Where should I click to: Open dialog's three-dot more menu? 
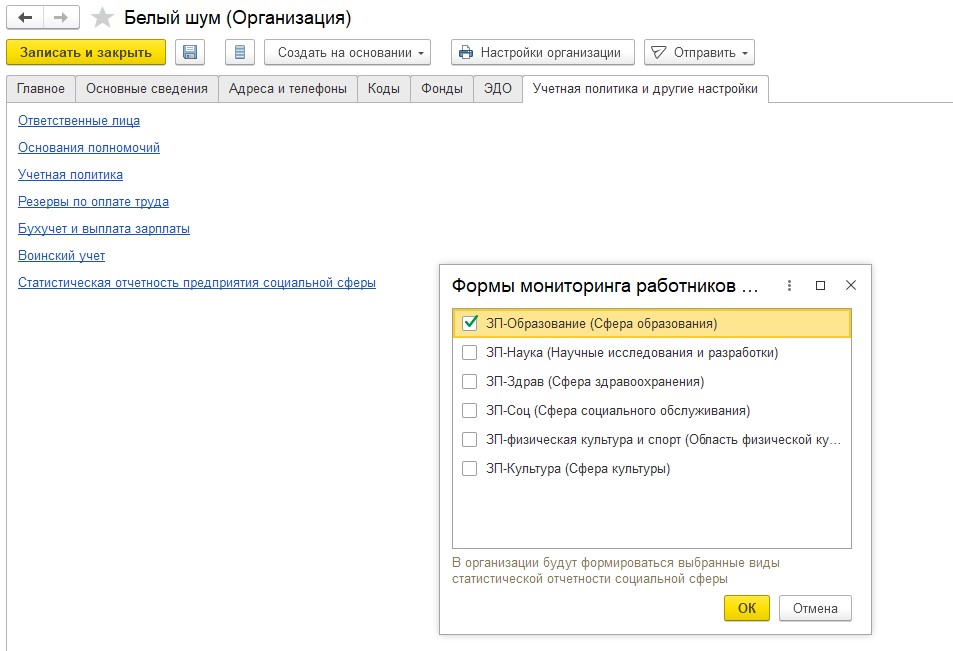coord(790,285)
